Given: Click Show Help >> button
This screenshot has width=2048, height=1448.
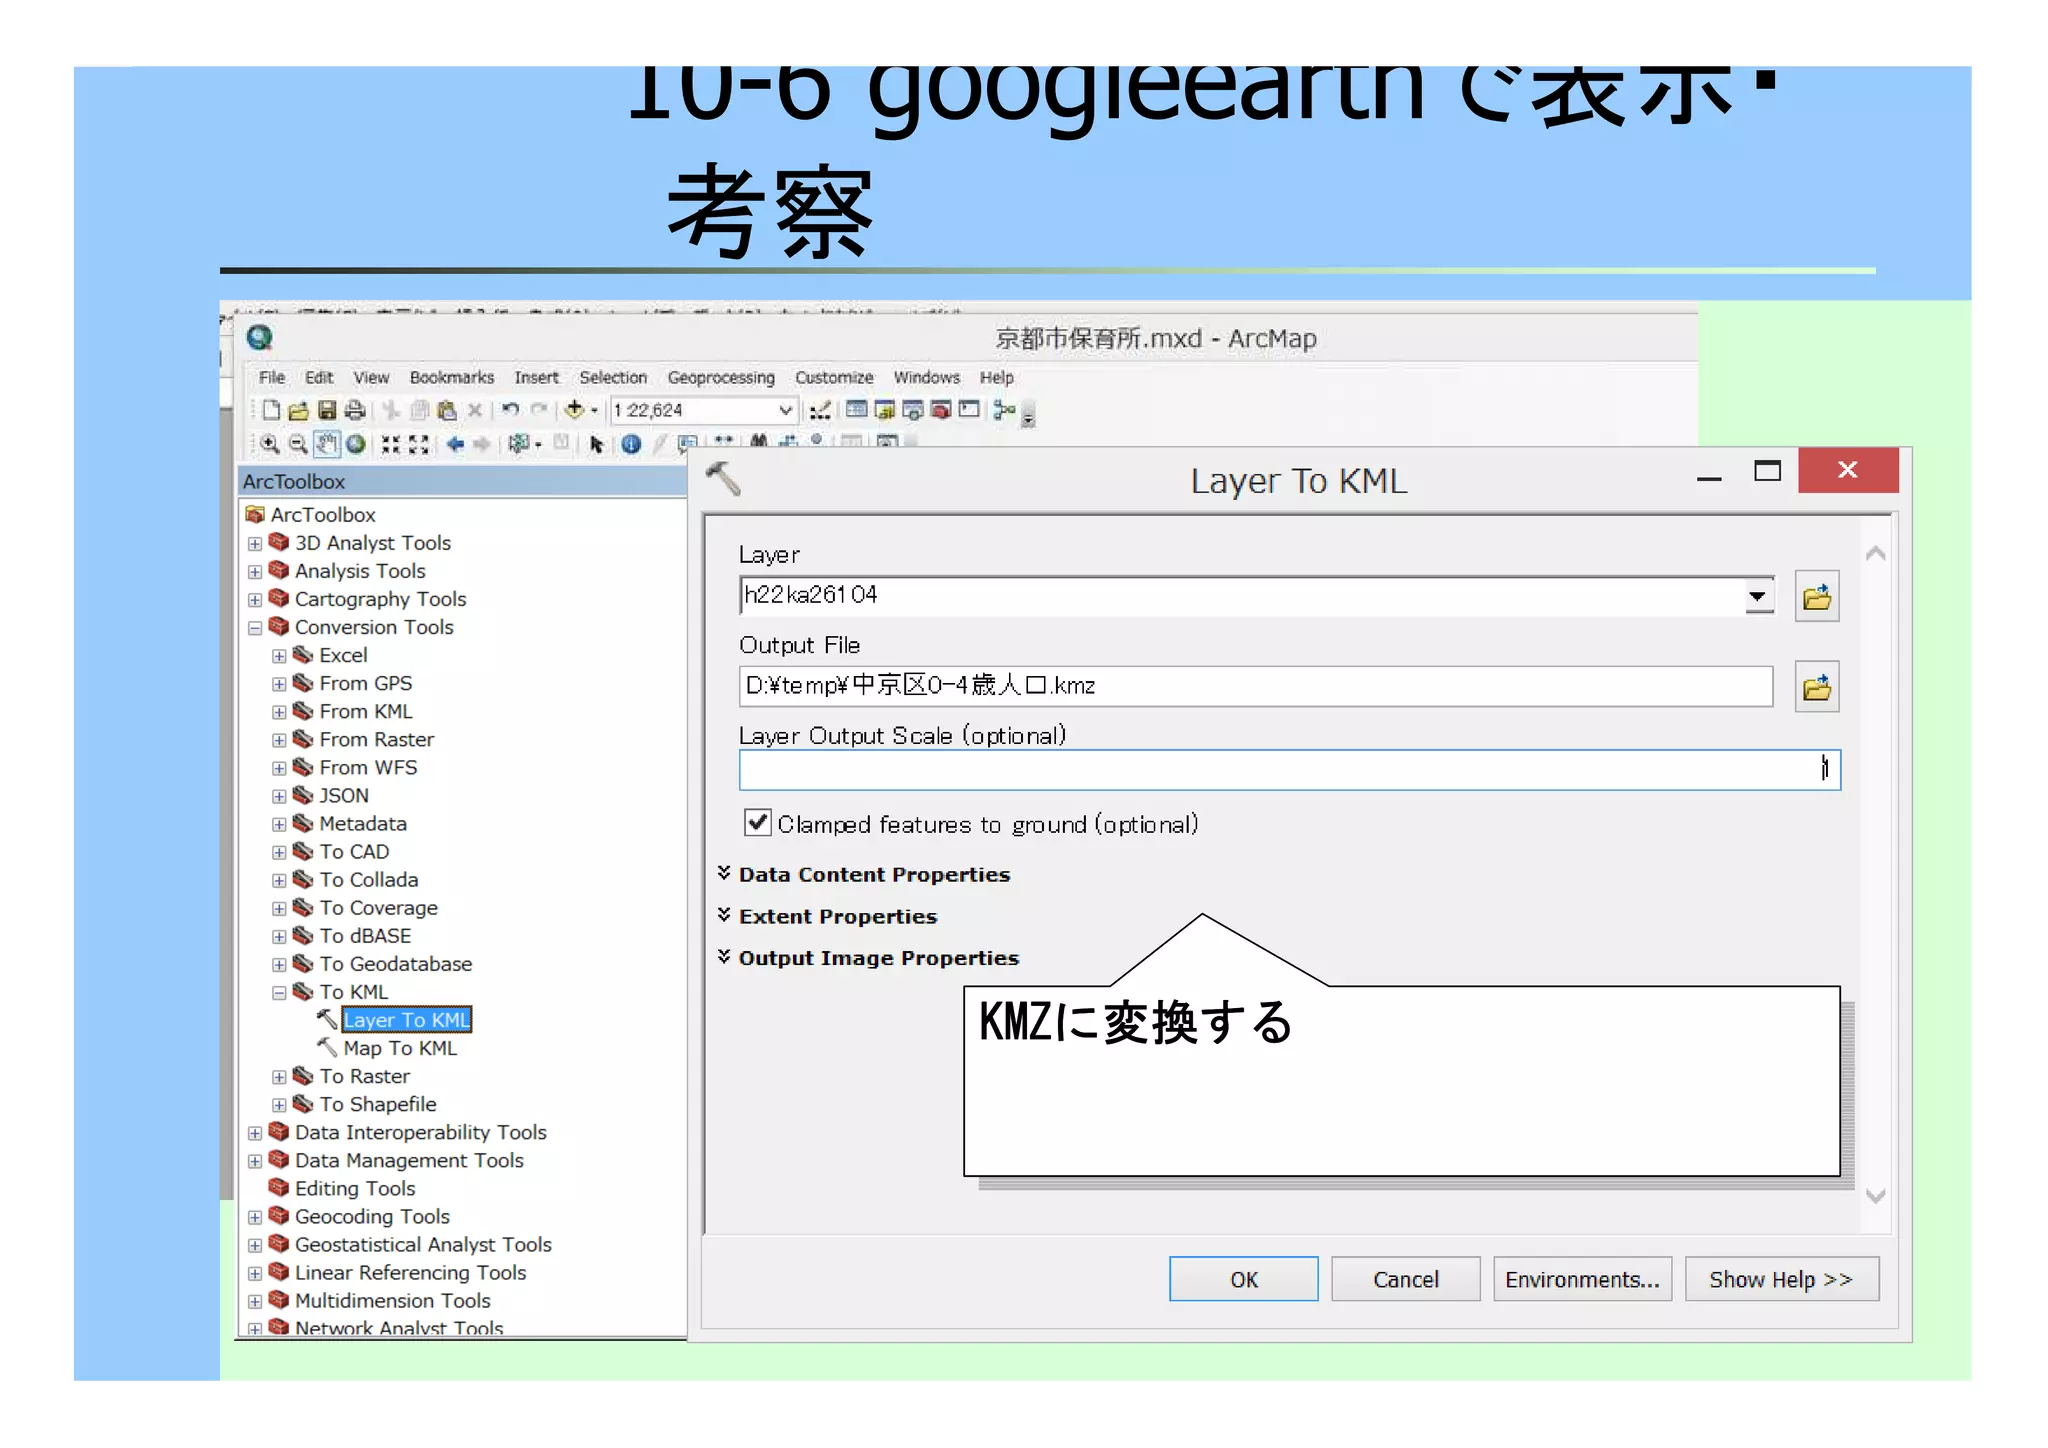Looking at the screenshot, I should click(1781, 1279).
